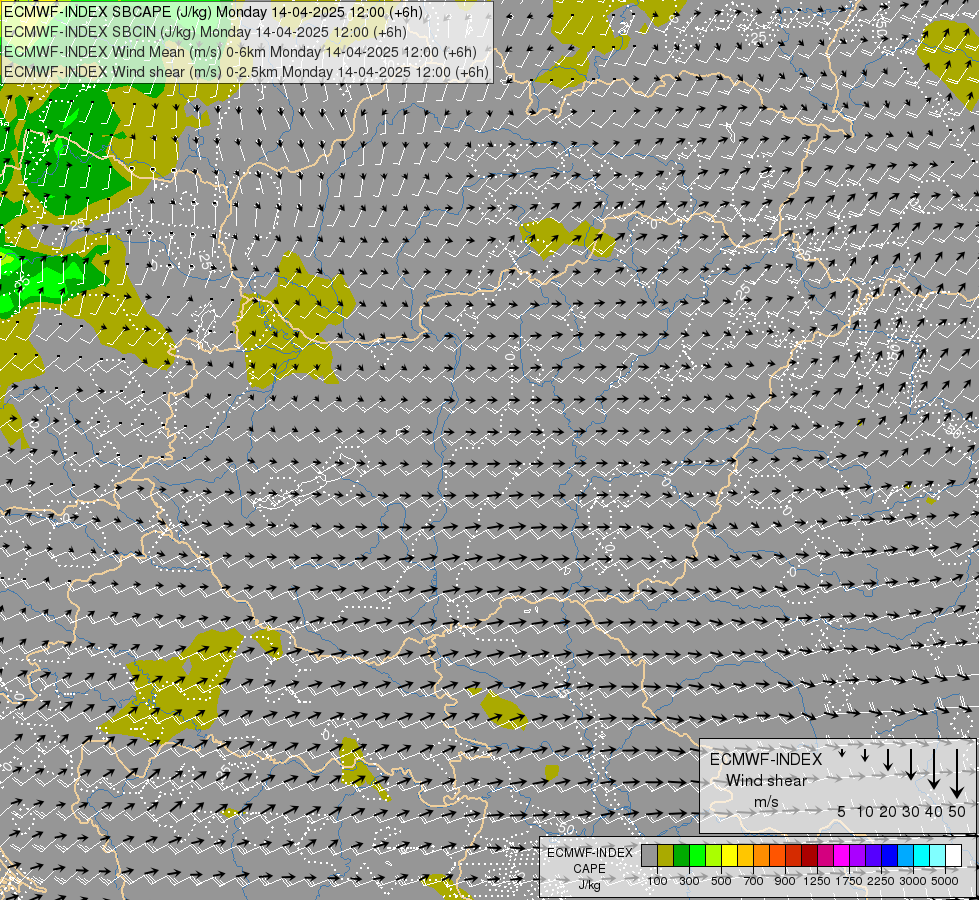Select the orange swatch right of 700 tick
This screenshot has height=900, width=979.
761,855
